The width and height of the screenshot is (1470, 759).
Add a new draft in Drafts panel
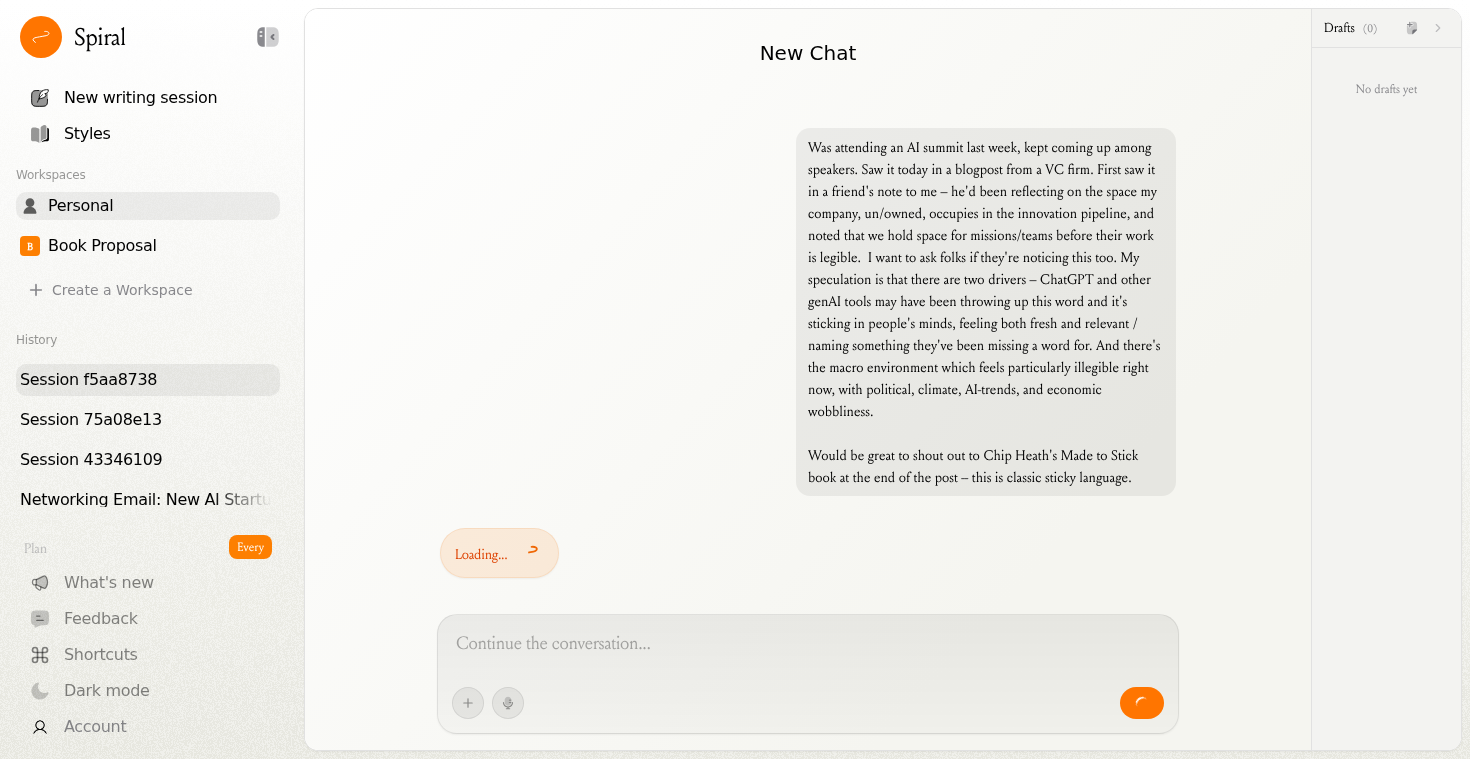1412,28
